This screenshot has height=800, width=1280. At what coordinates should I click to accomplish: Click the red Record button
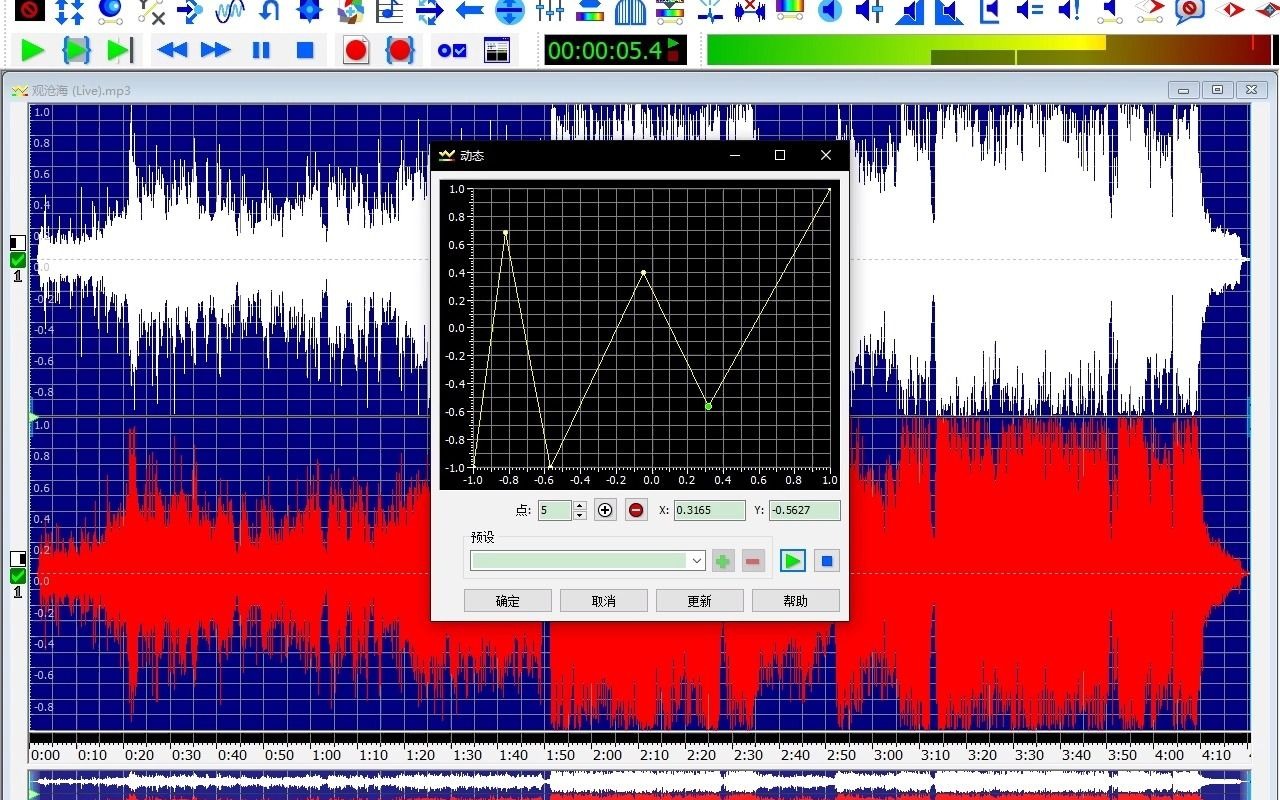(355, 50)
